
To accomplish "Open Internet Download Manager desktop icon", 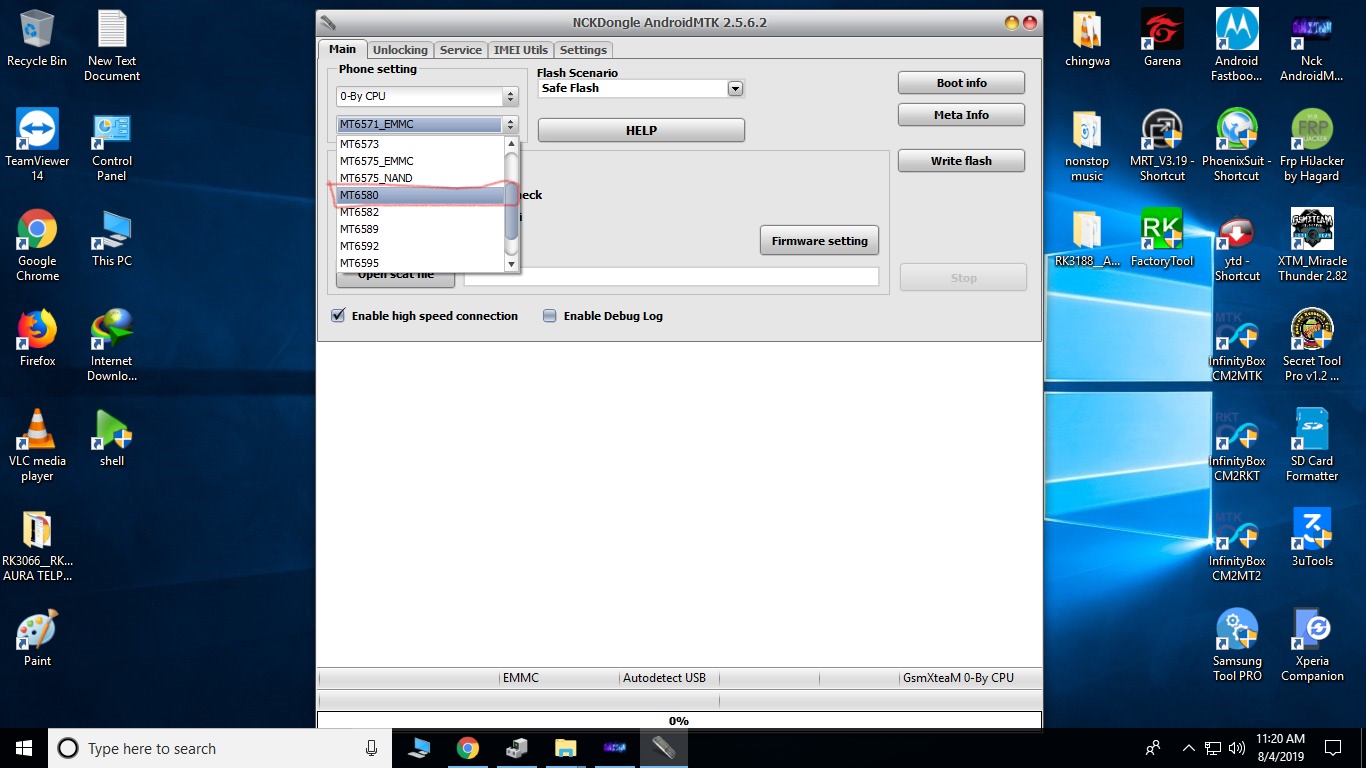I will 112,345.
